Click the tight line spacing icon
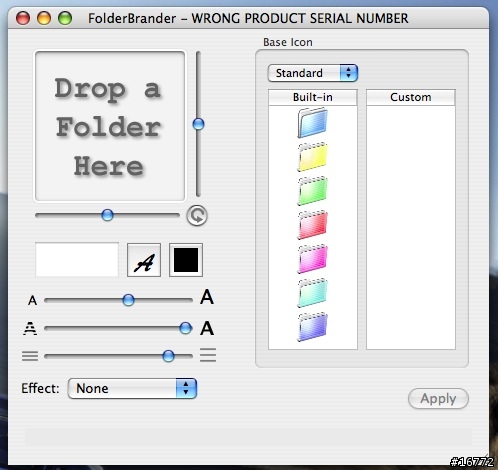 (30, 356)
